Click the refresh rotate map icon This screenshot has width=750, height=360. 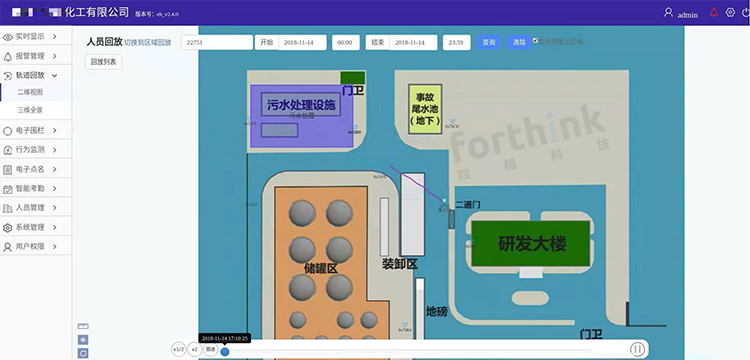point(83,354)
